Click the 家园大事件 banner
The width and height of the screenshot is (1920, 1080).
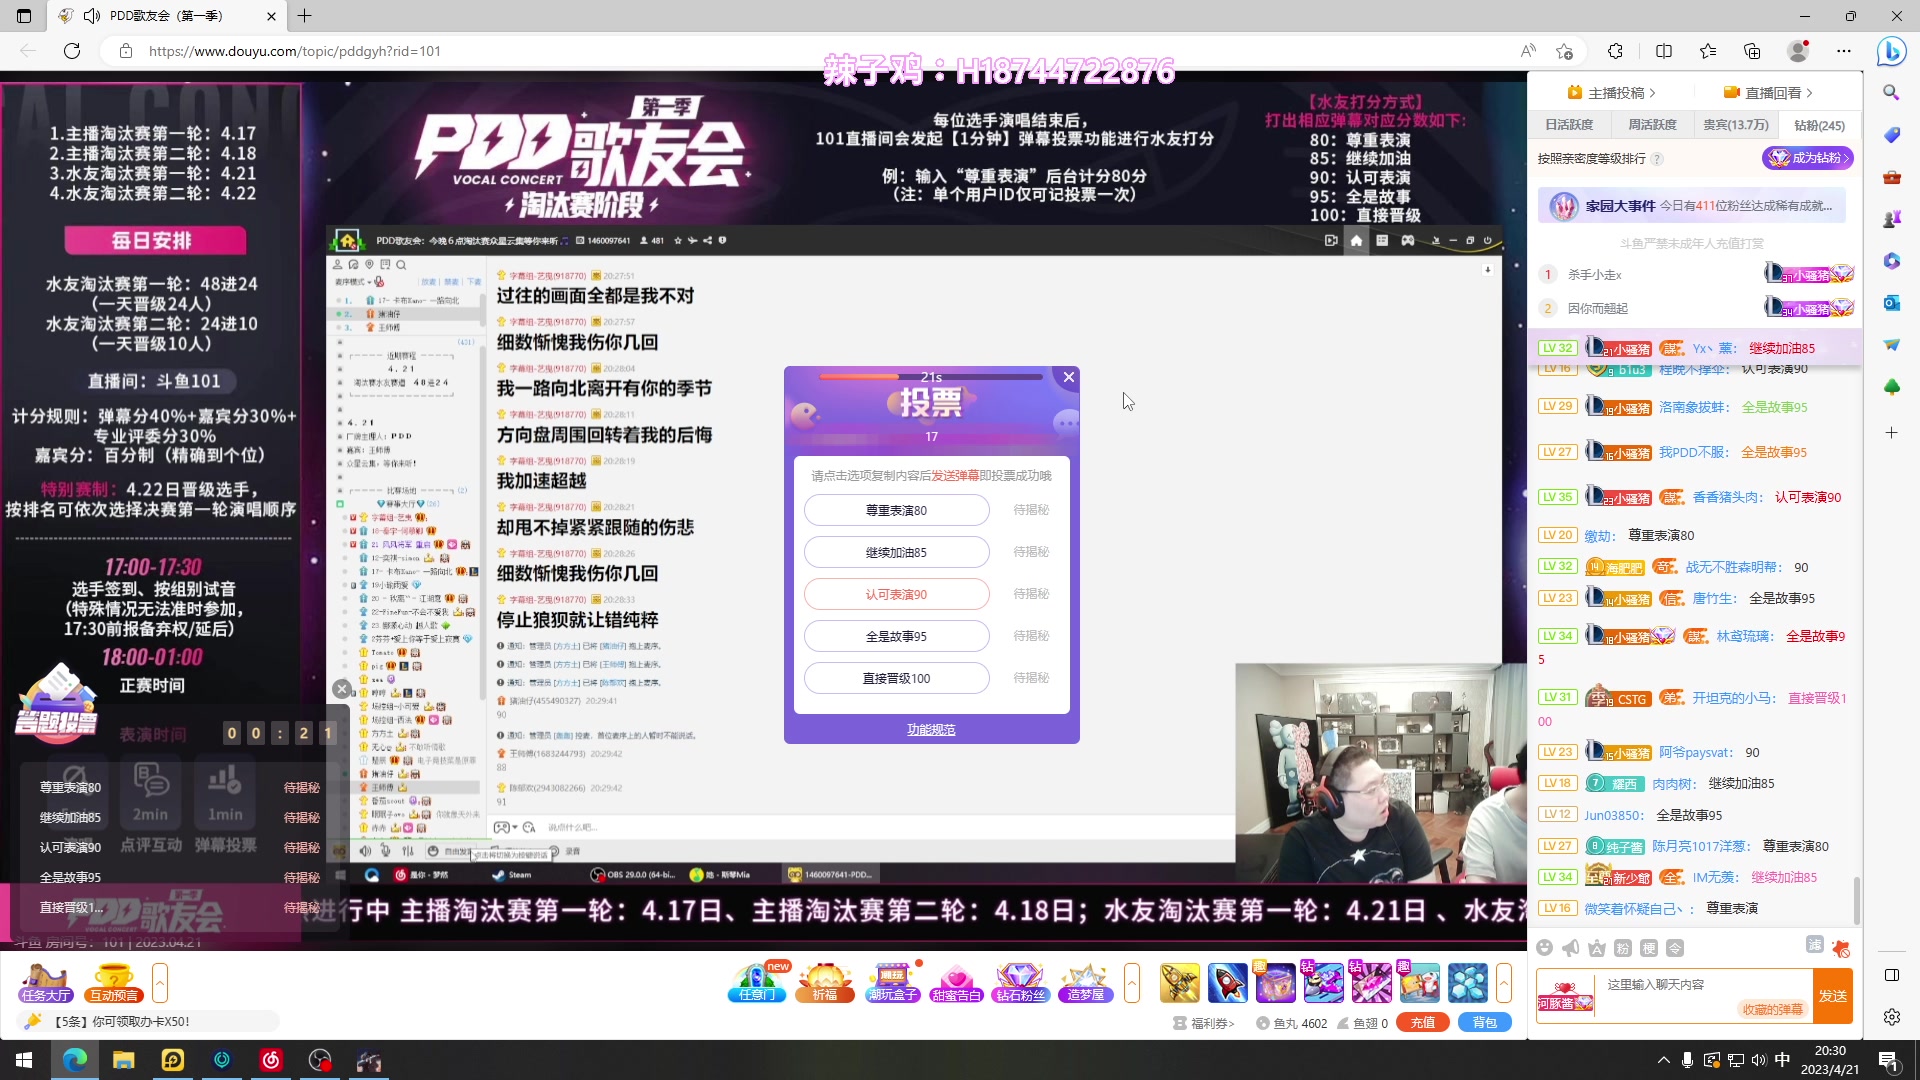tap(1692, 206)
